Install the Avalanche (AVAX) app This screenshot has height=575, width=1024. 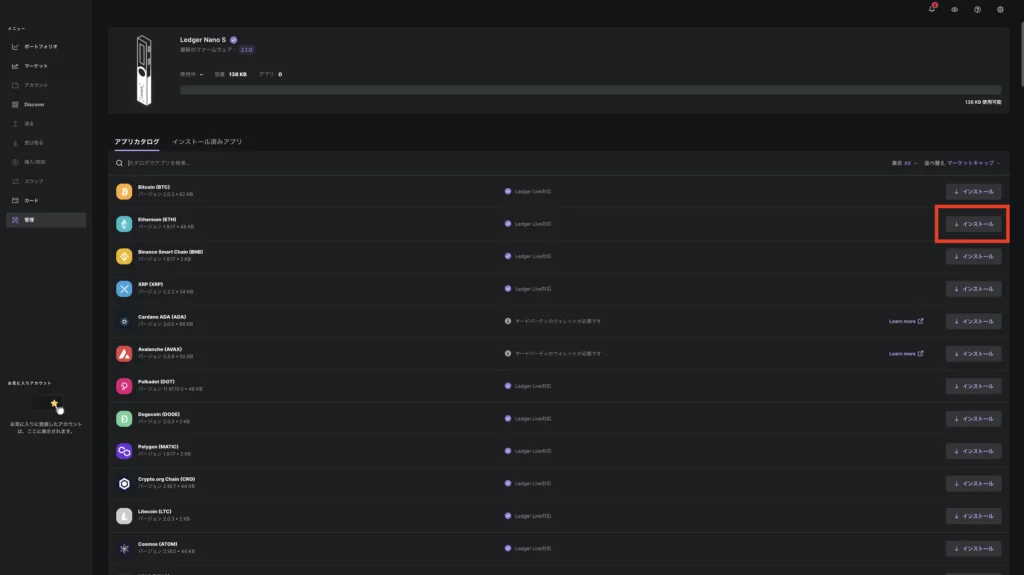pyautogui.click(x=974, y=354)
